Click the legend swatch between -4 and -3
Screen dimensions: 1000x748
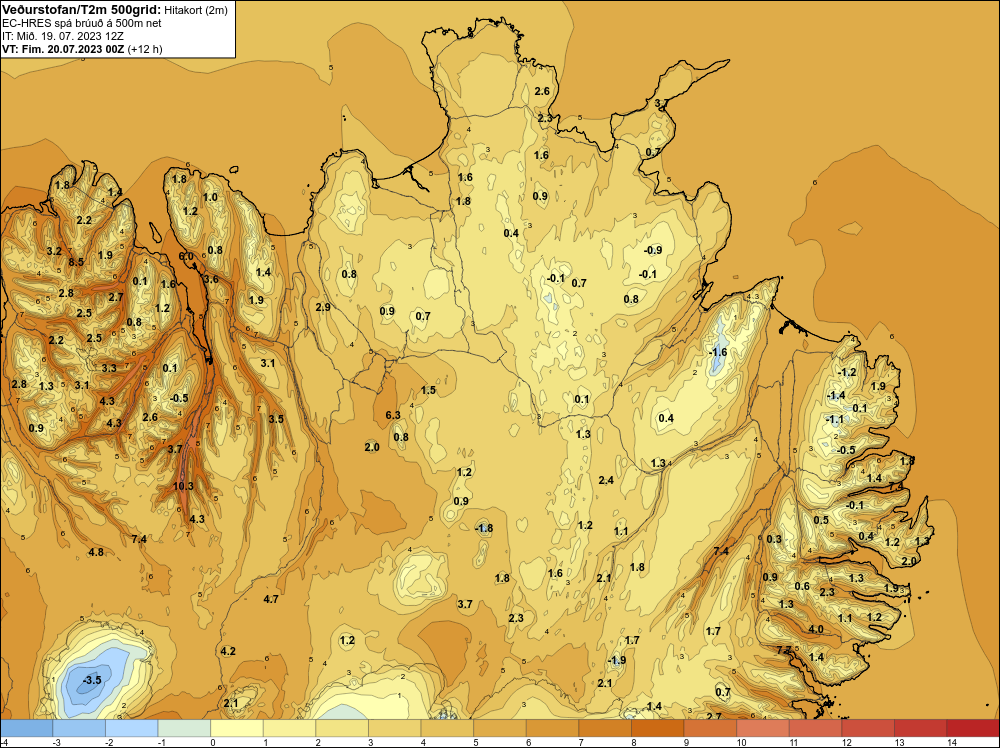[26, 728]
